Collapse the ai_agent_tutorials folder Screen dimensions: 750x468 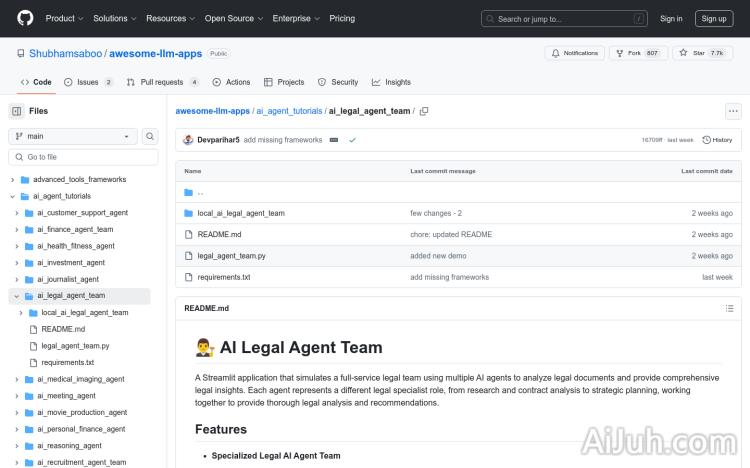[x=12, y=196]
